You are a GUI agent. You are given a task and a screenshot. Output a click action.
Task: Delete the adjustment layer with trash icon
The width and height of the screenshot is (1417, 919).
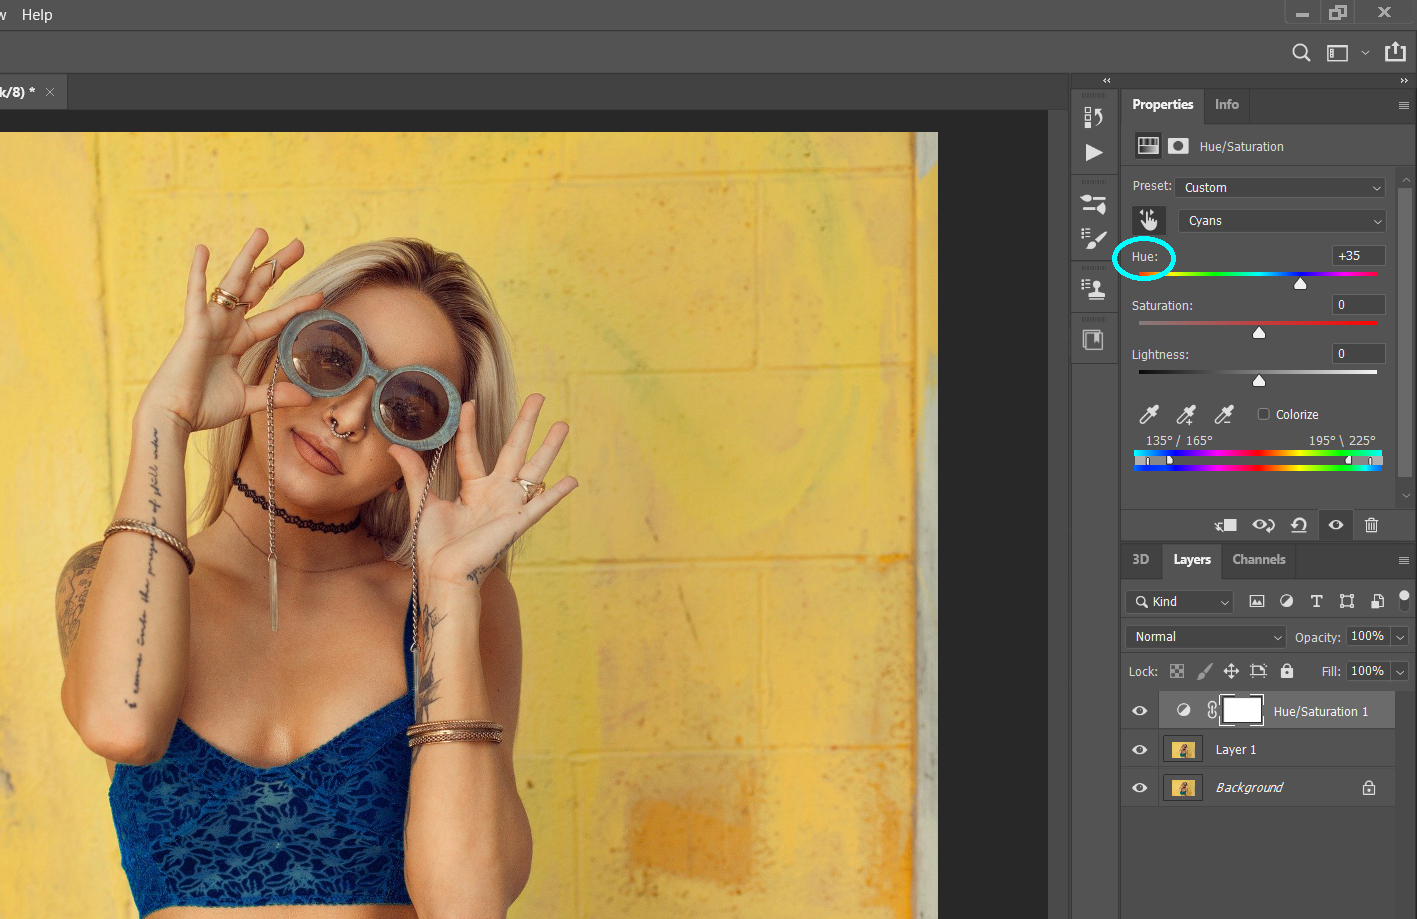tap(1371, 525)
